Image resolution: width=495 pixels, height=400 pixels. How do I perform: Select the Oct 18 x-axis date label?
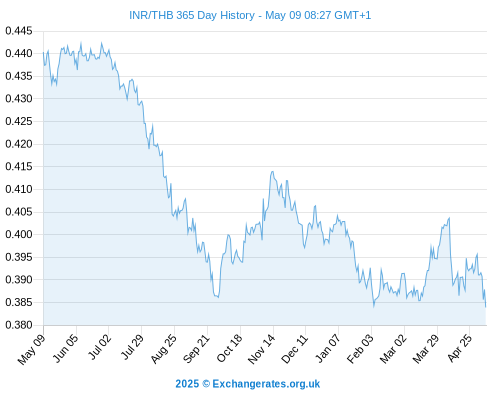[x=230, y=348]
